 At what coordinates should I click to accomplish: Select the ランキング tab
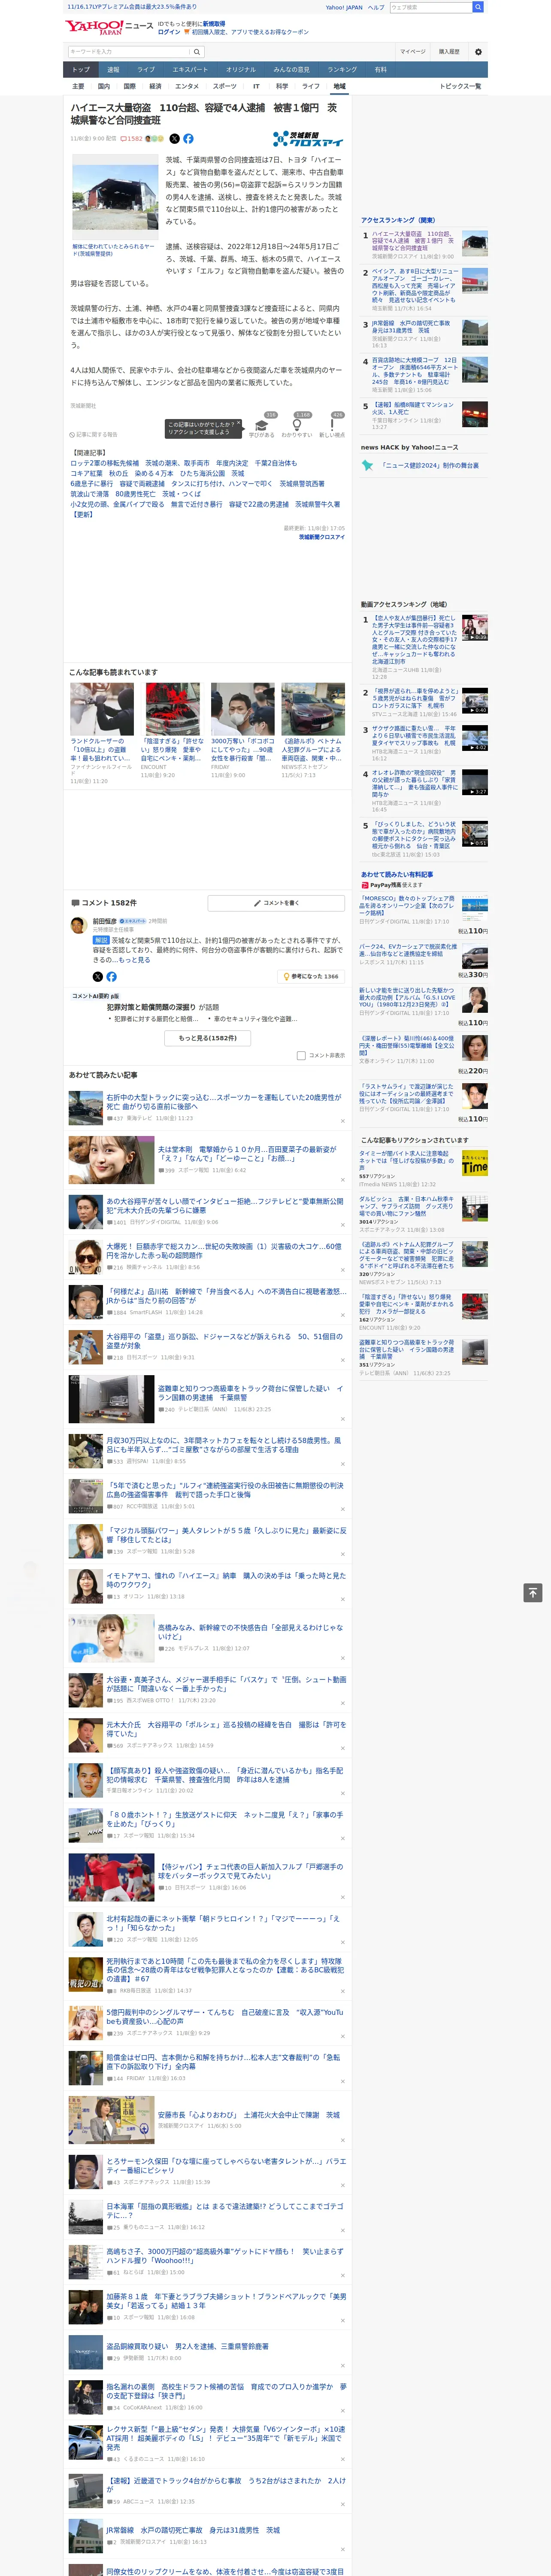342,70
